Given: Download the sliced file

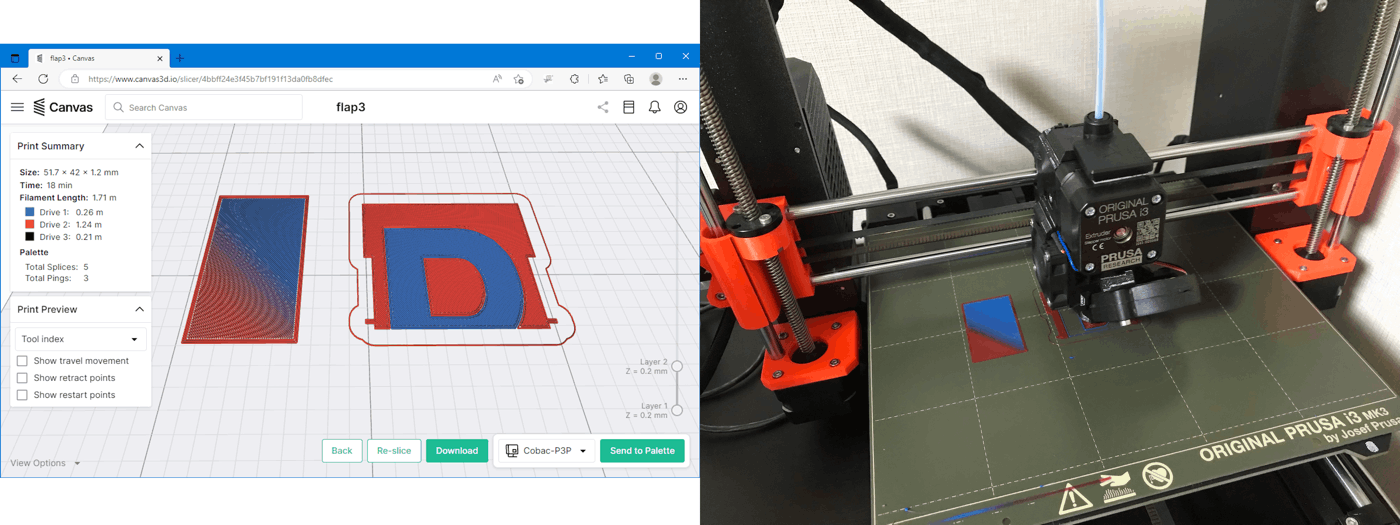Looking at the screenshot, I should point(457,451).
